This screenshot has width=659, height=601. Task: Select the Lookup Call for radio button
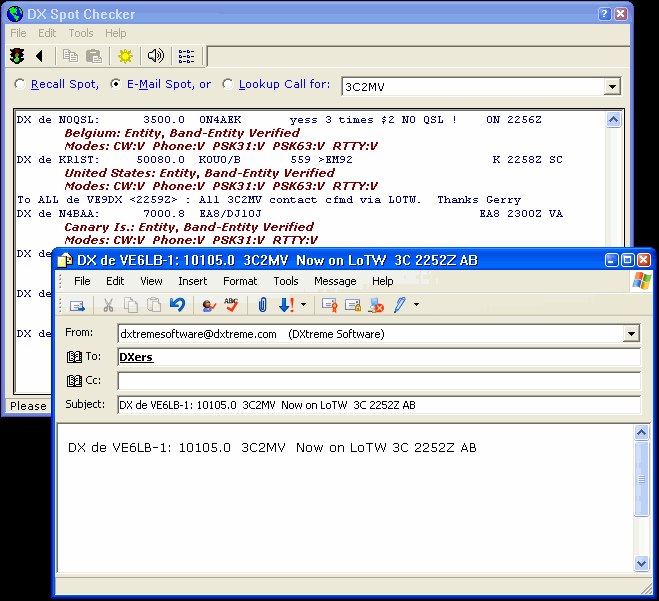pyautogui.click(x=227, y=84)
